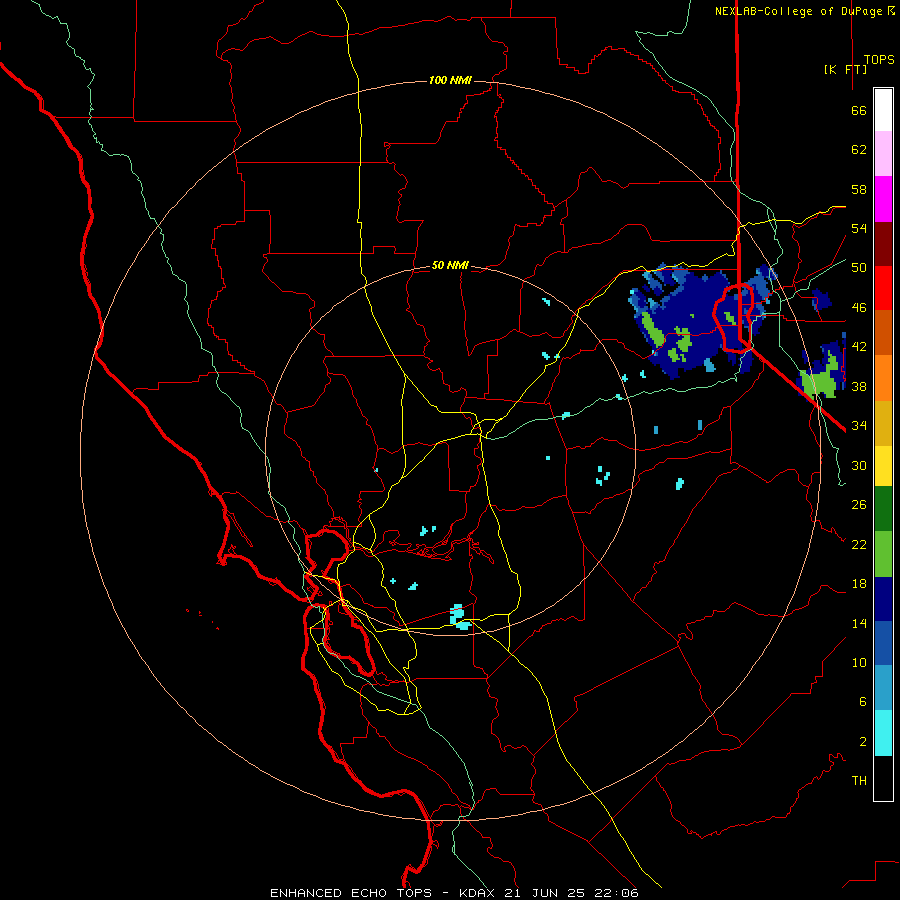Viewport: 900px width, 900px height.
Task: Click the '100 NMI' range ring label
Action: point(450,80)
